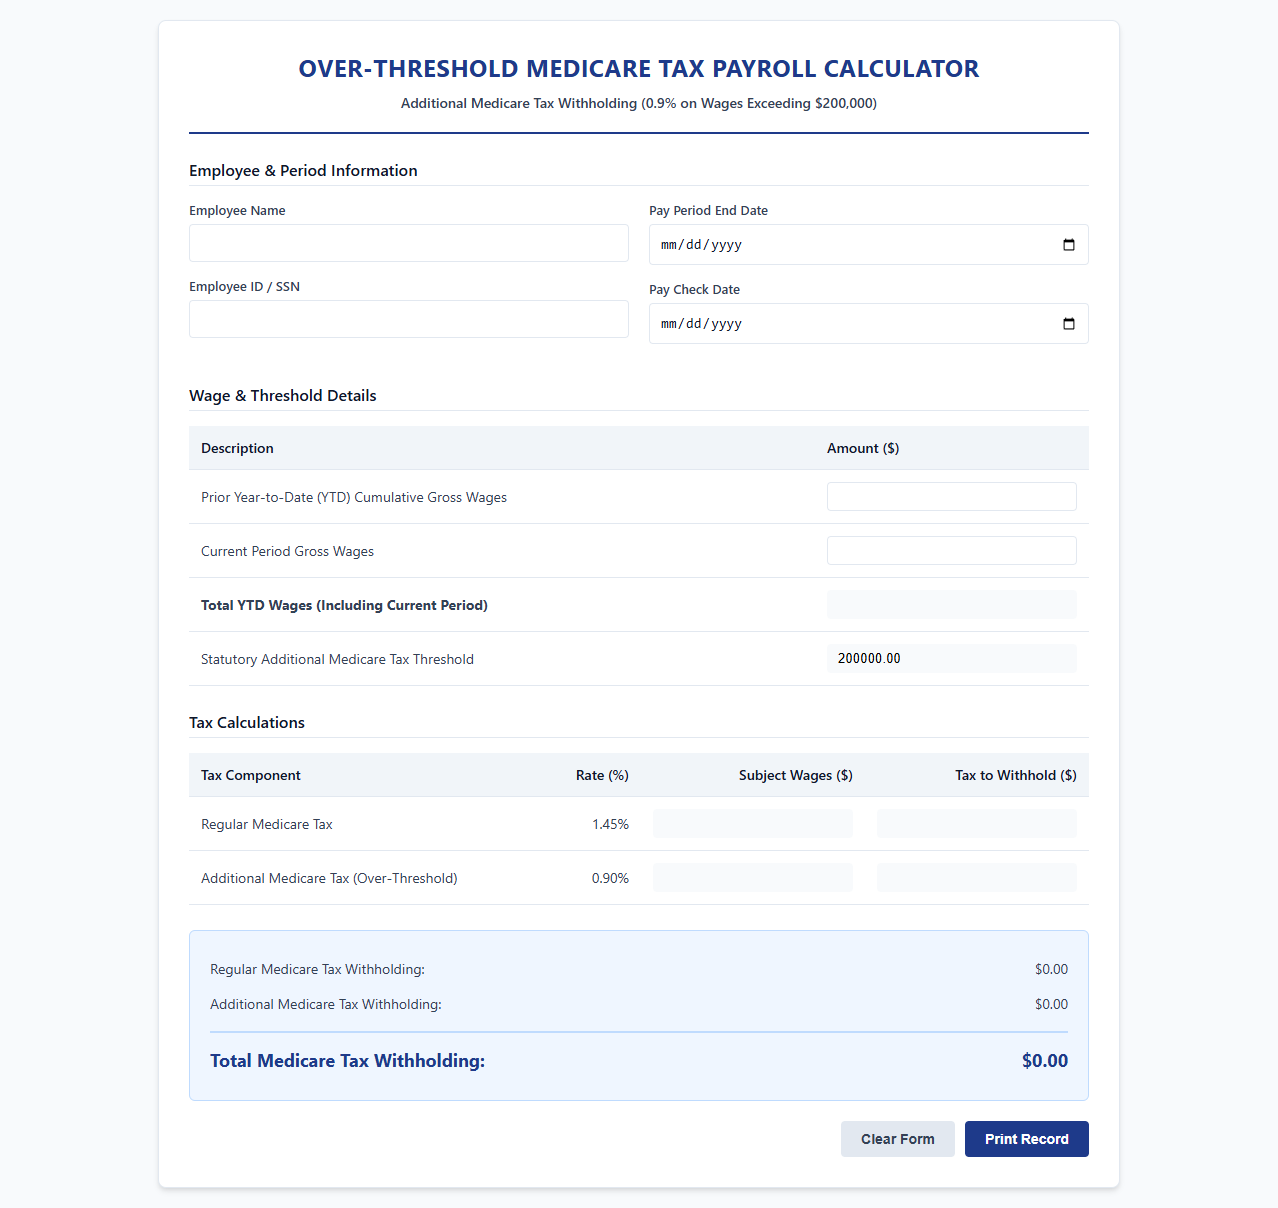
Task: Click the Additional Medicare Tax Withholding $0.00 value
Action: [1051, 1004]
